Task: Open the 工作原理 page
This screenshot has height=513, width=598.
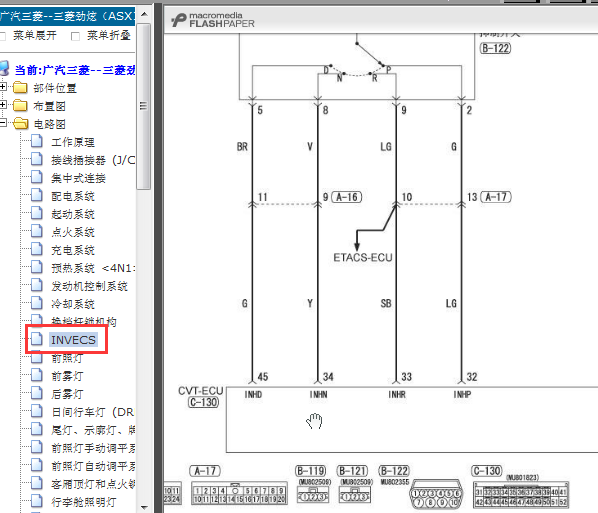Action: tap(73, 142)
